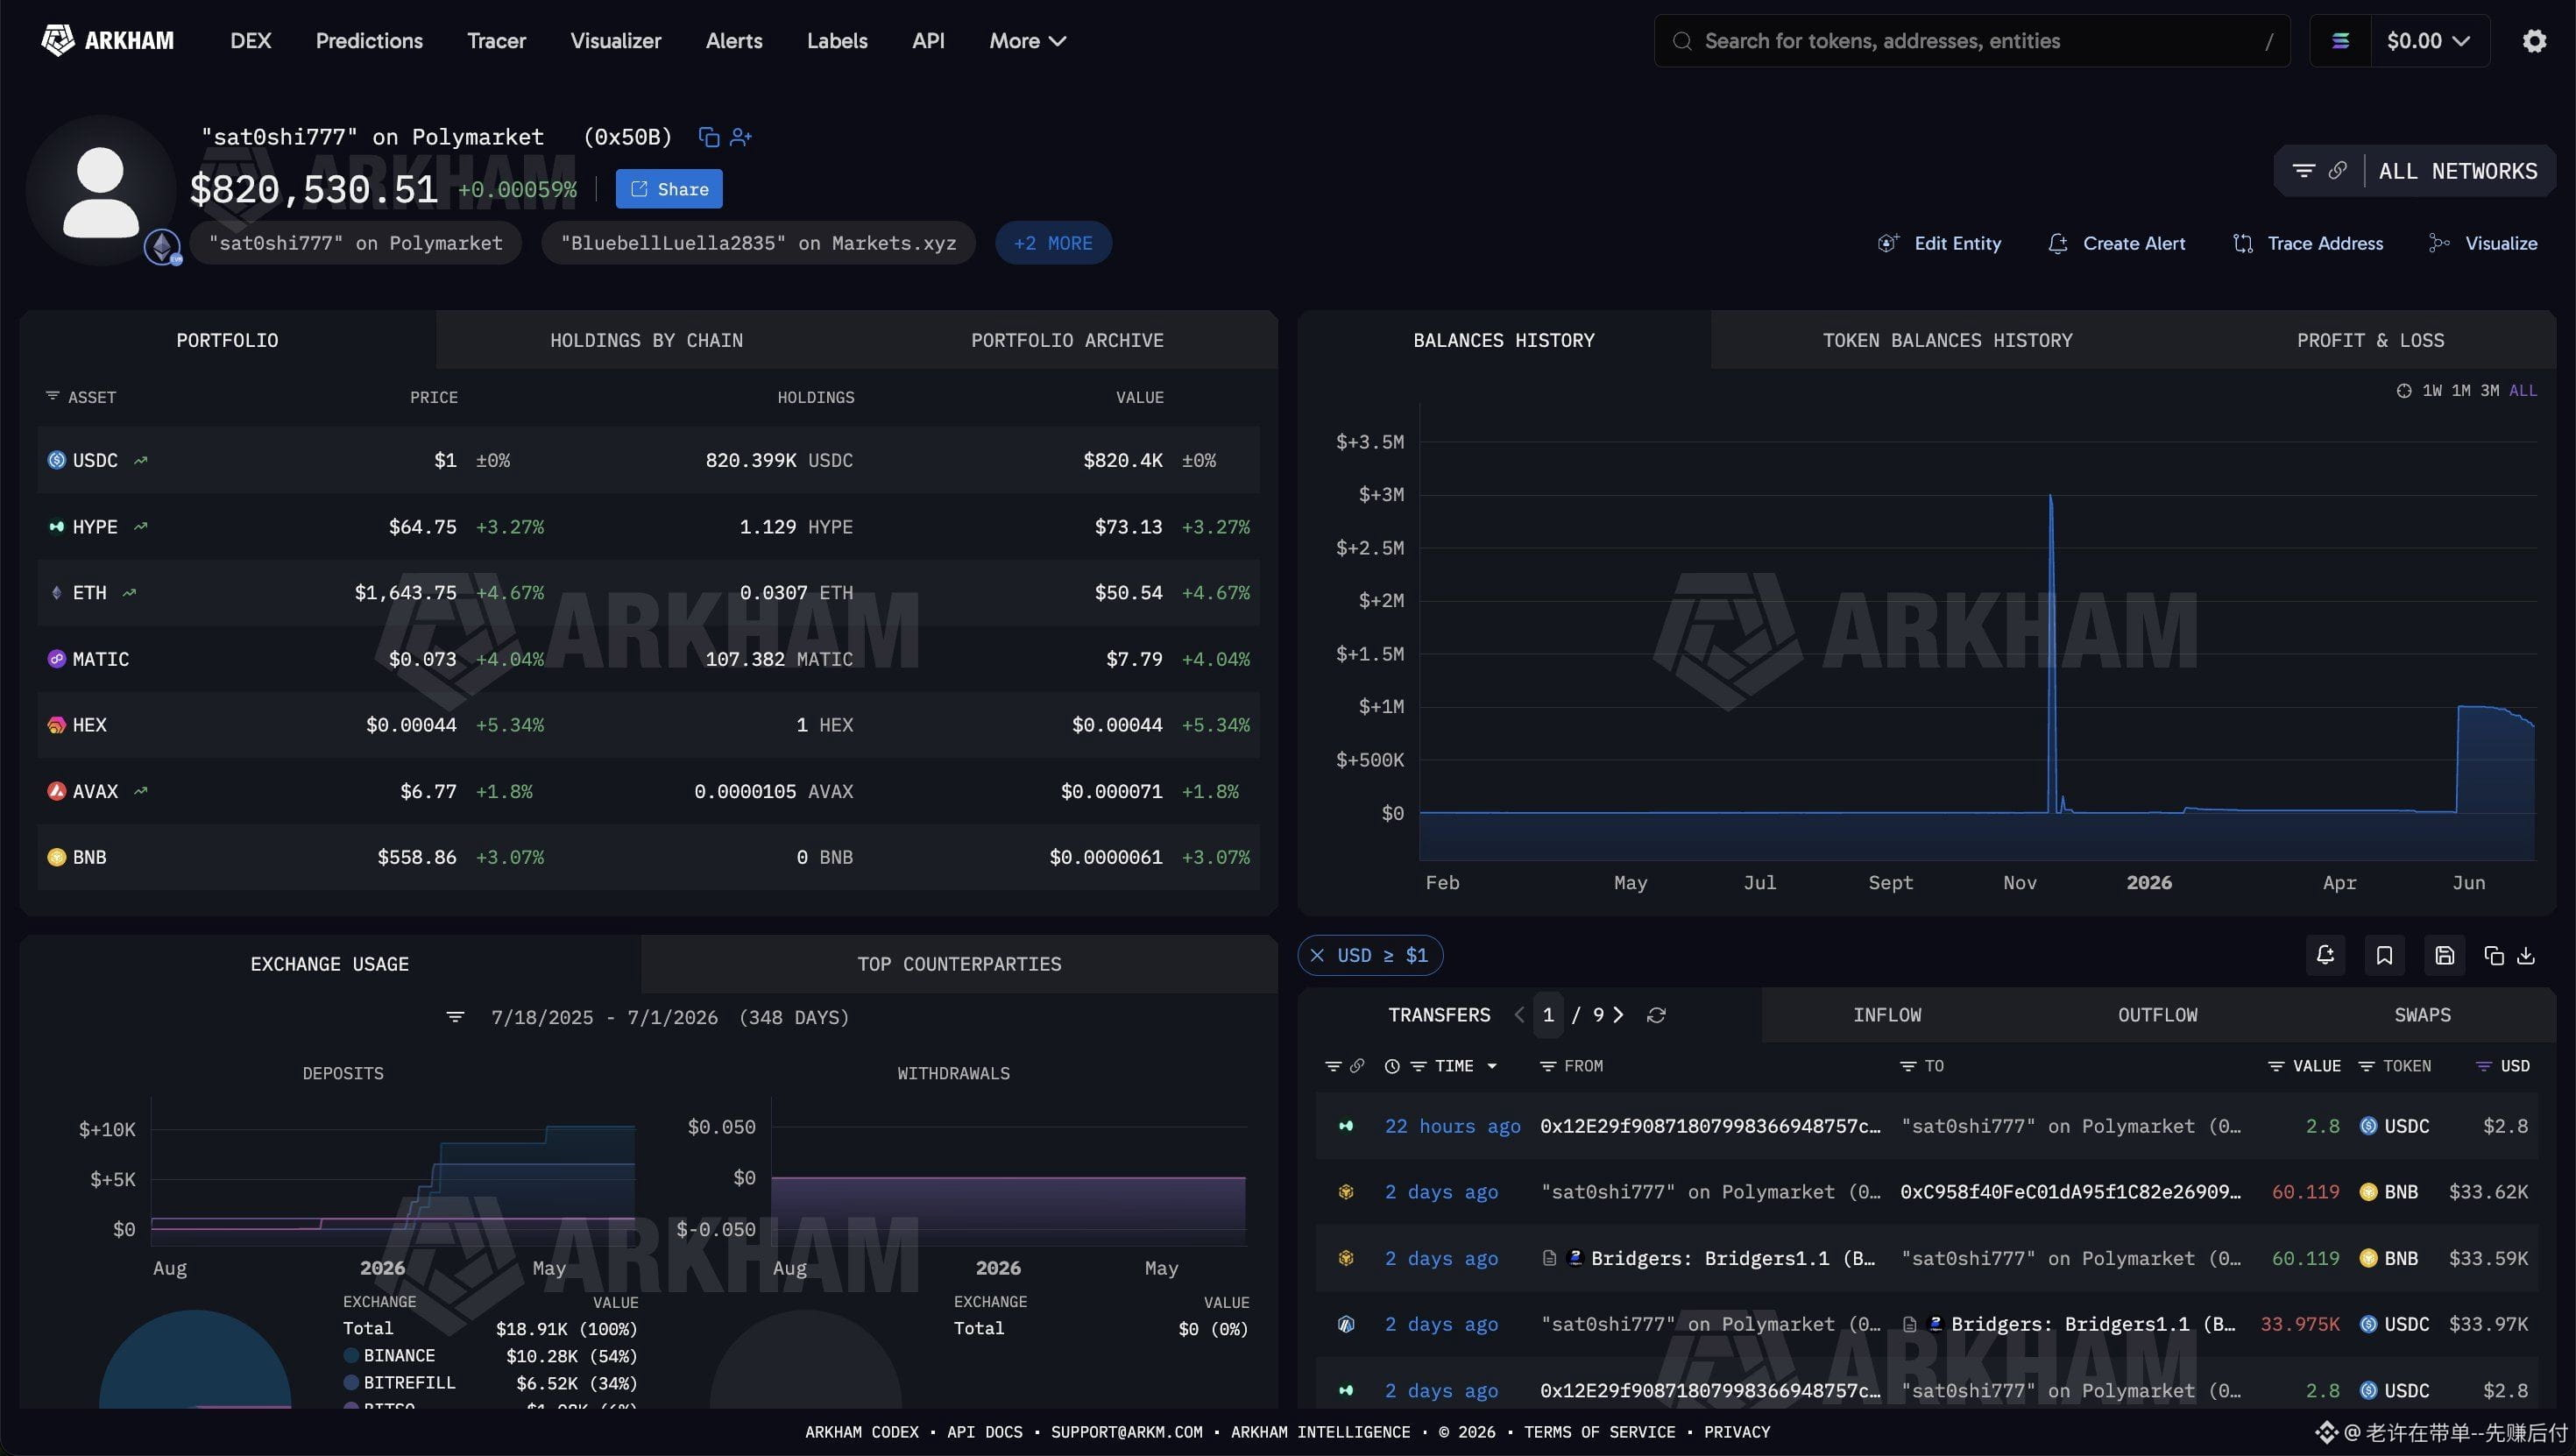Open the ASSET column sort filter

(52, 397)
